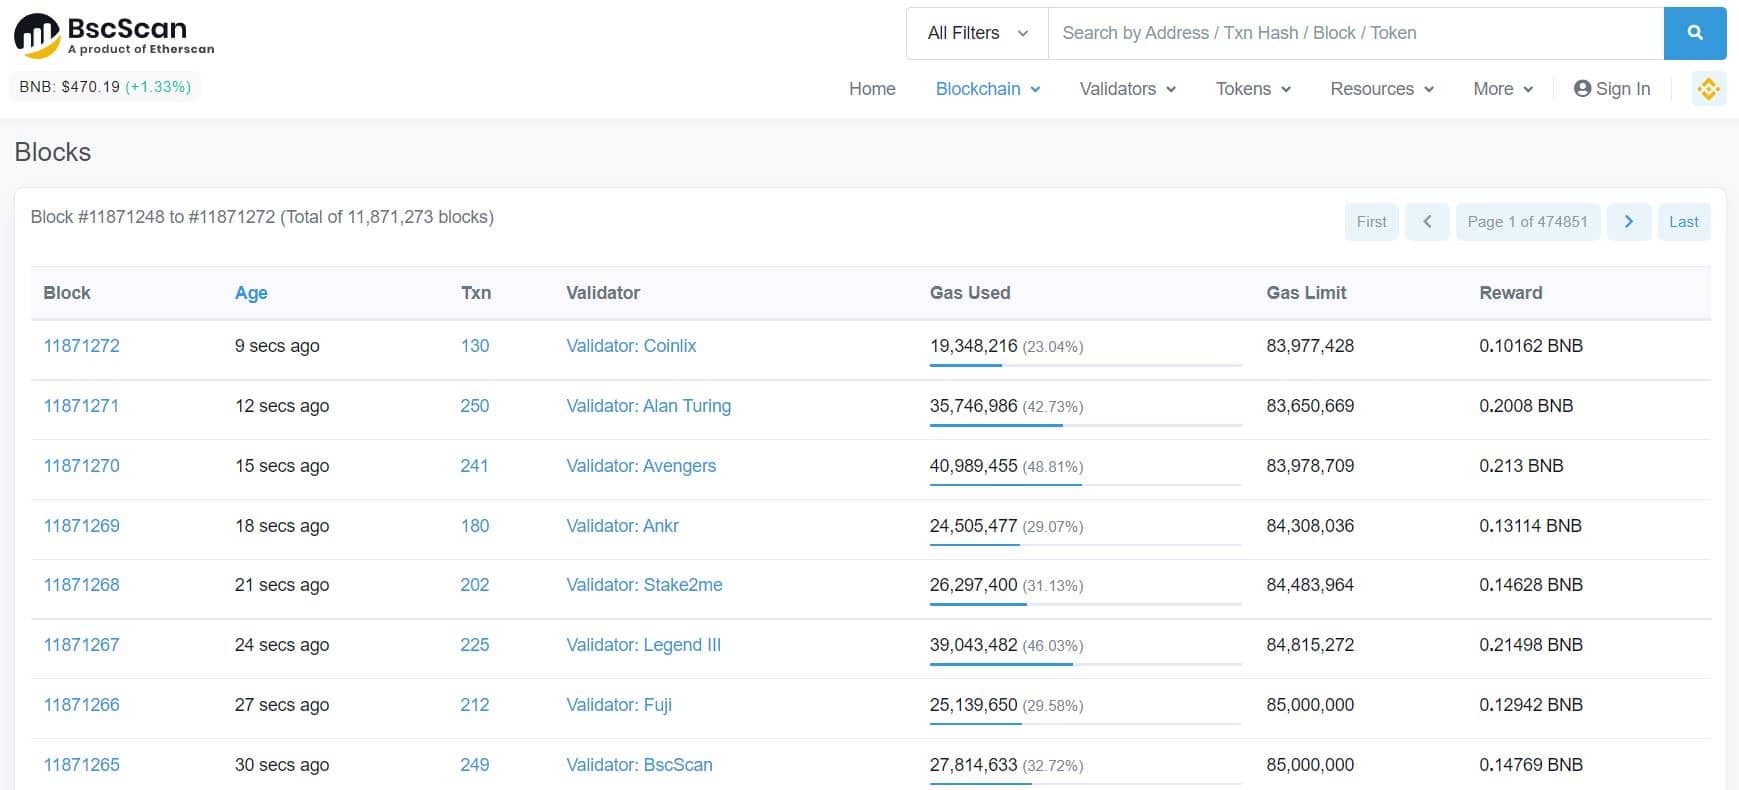Toggle the Age column format

(251, 293)
